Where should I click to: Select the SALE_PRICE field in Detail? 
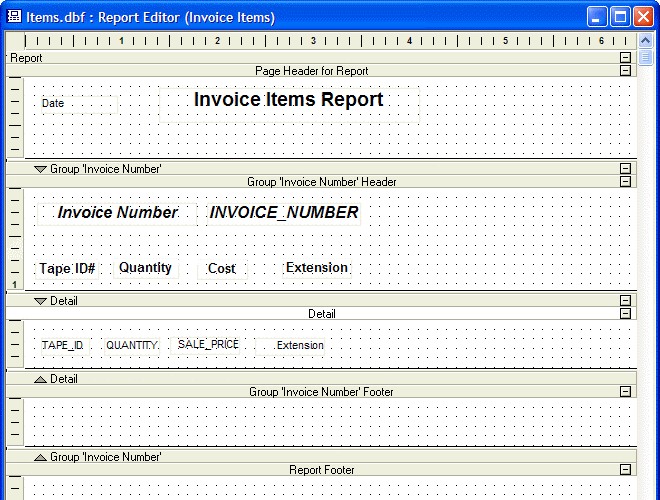click(x=205, y=345)
